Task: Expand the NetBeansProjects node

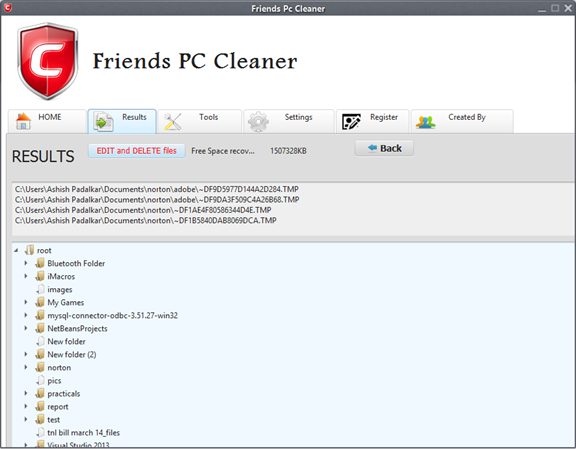Action: coord(26,328)
